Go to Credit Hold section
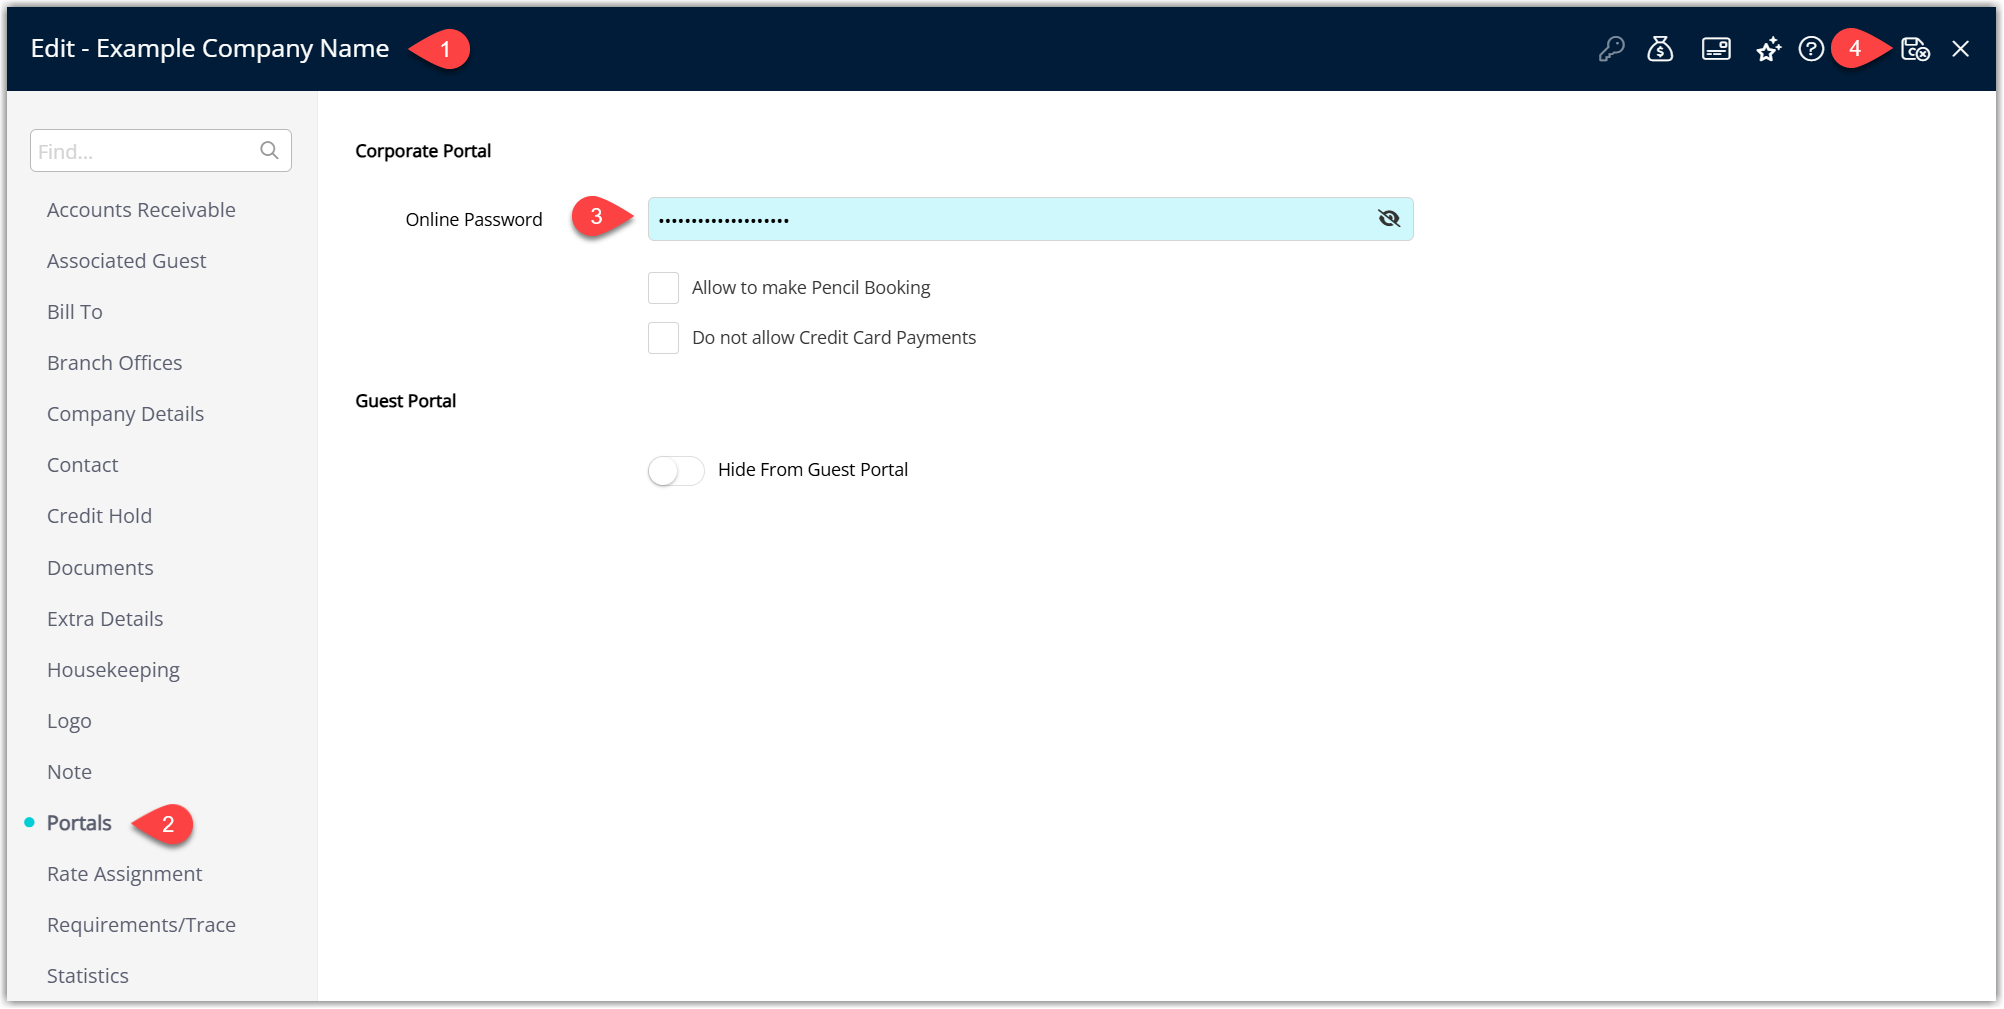The height and width of the screenshot is (1009, 2004). [99, 516]
